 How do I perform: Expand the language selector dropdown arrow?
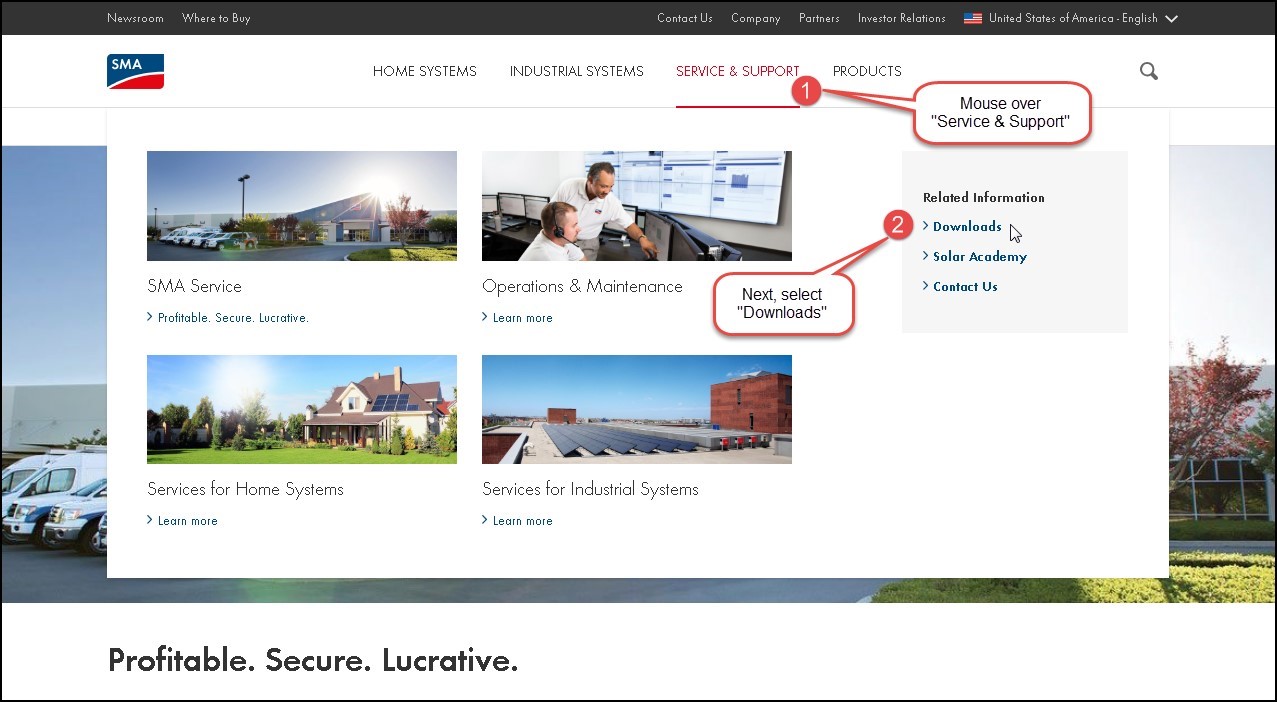click(1171, 18)
